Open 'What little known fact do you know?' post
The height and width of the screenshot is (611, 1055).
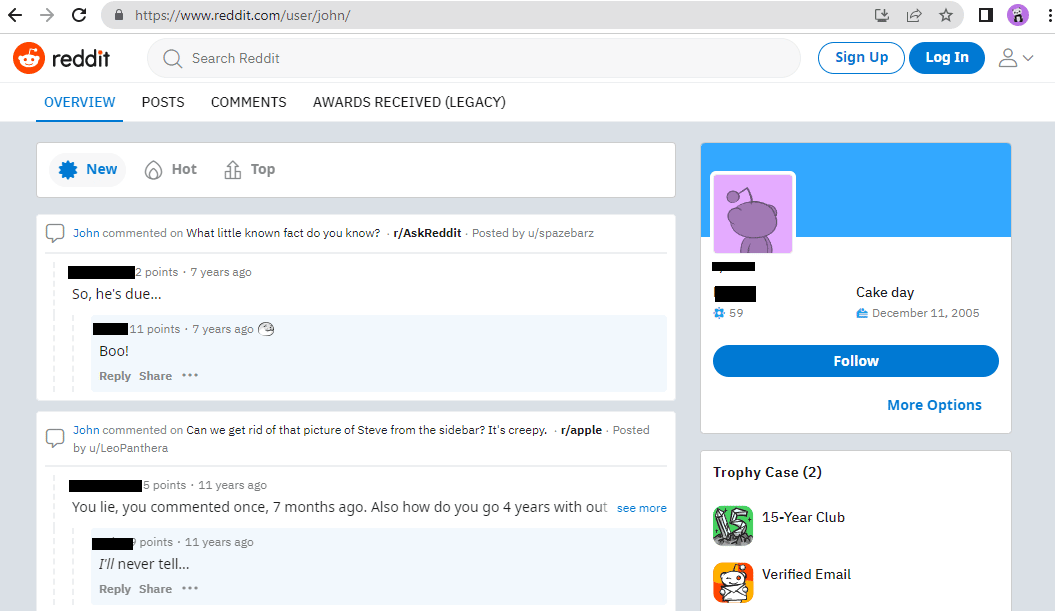click(x=283, y=233)
